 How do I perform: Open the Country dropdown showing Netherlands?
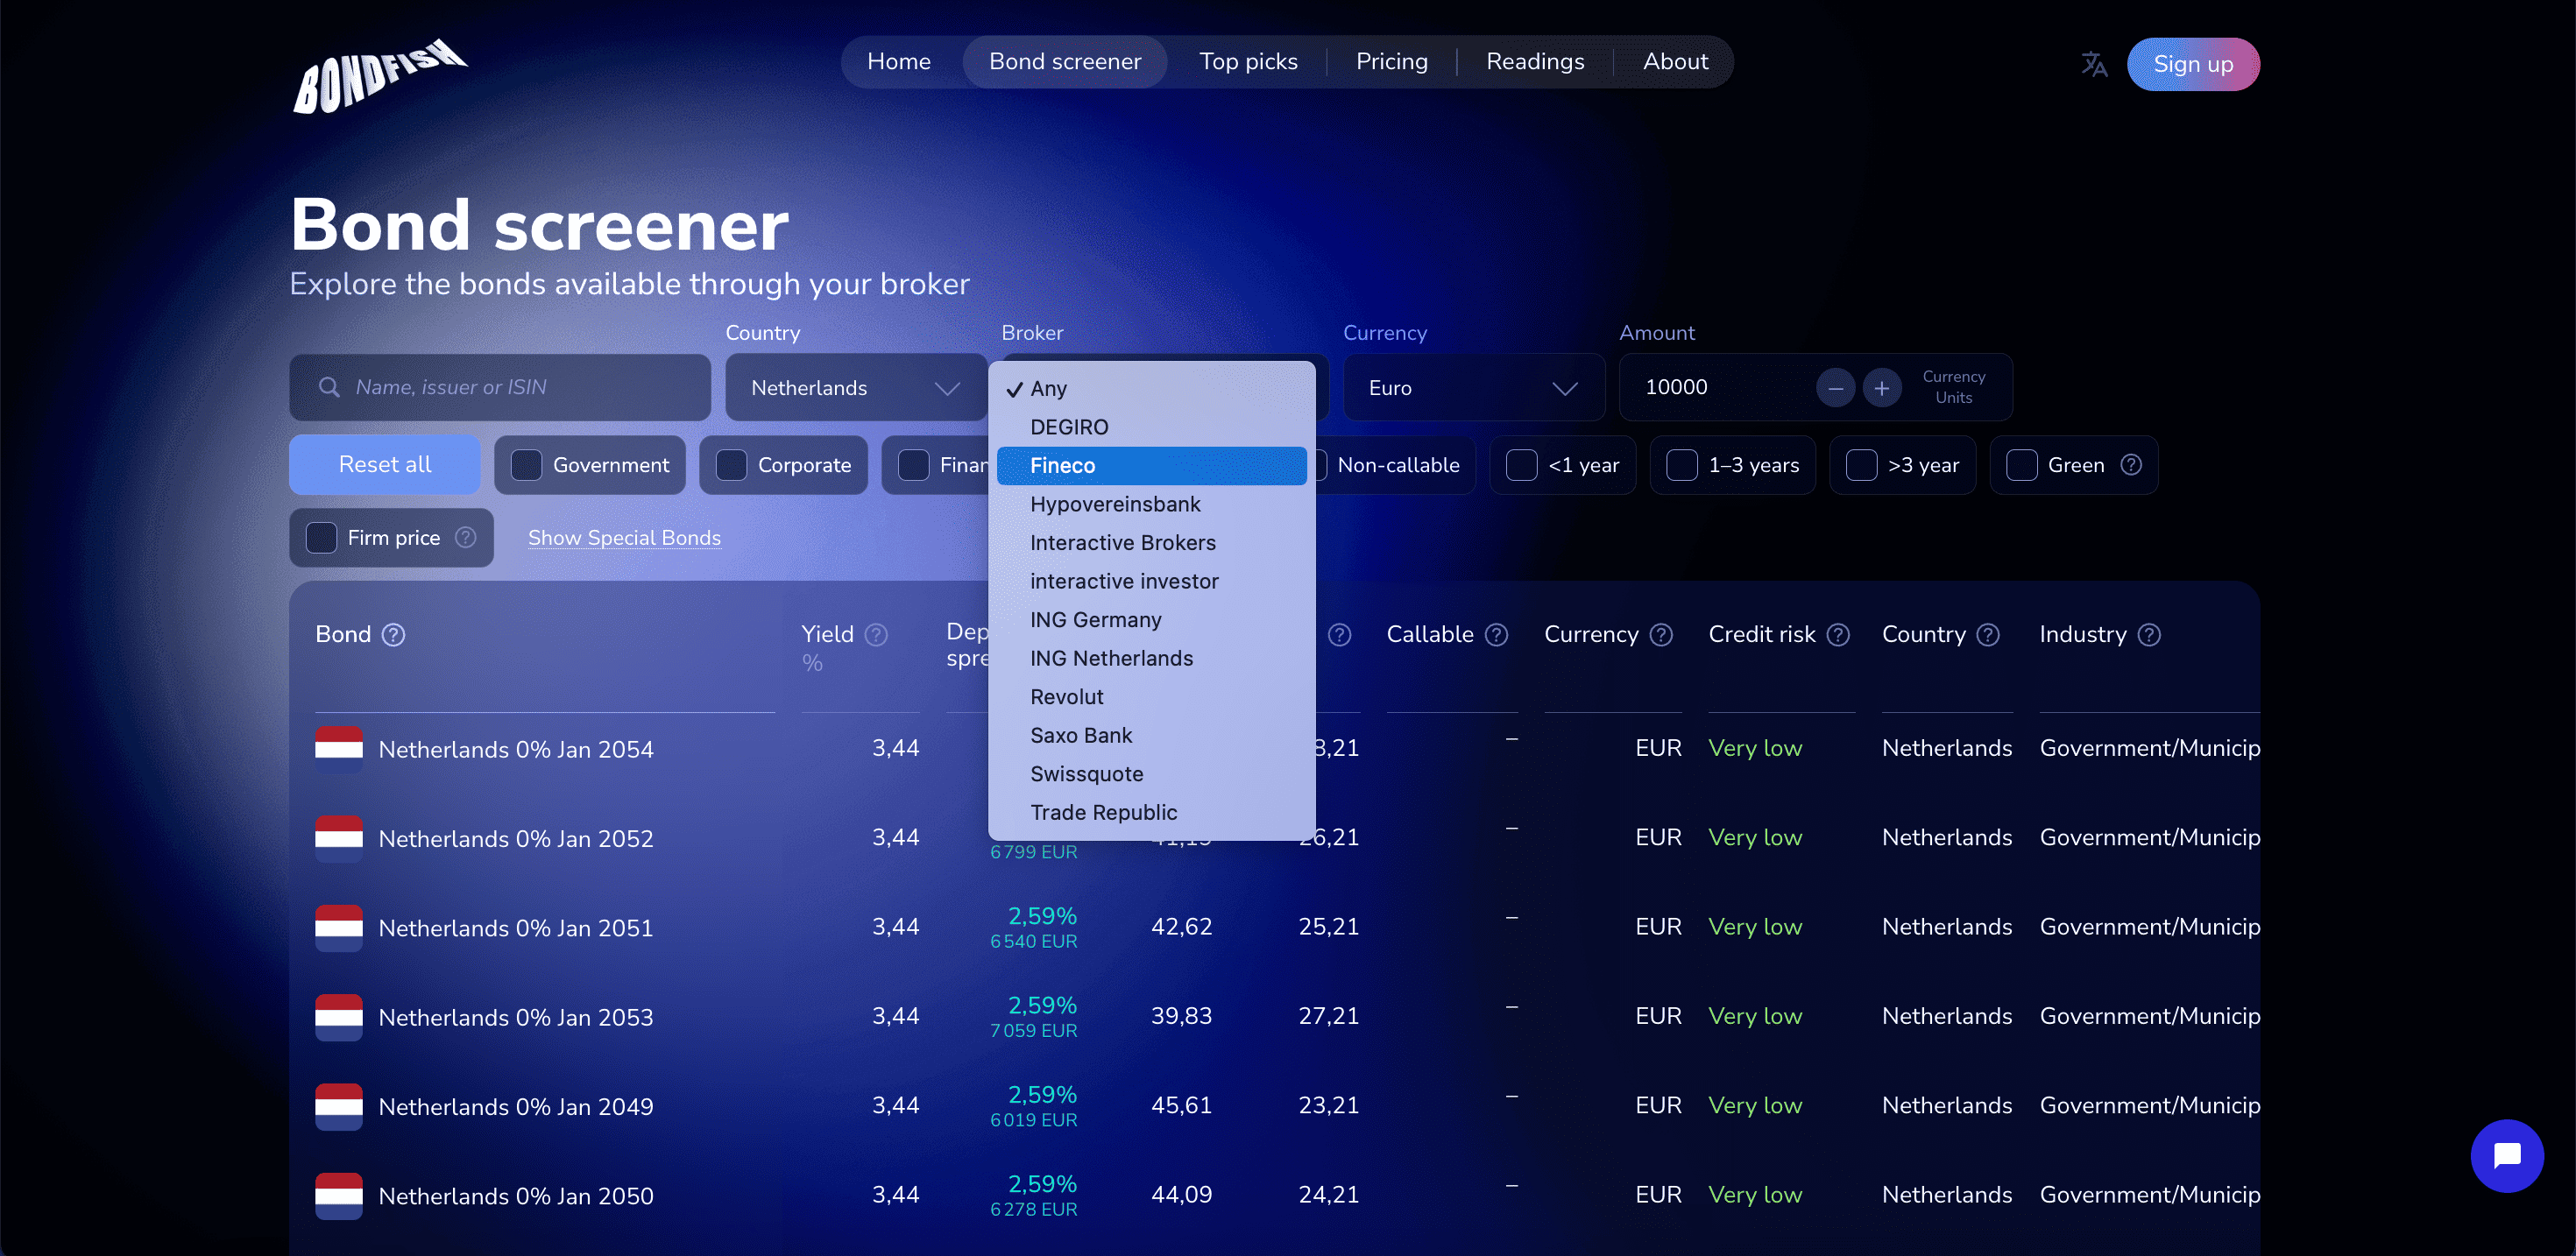pos(855,387)
